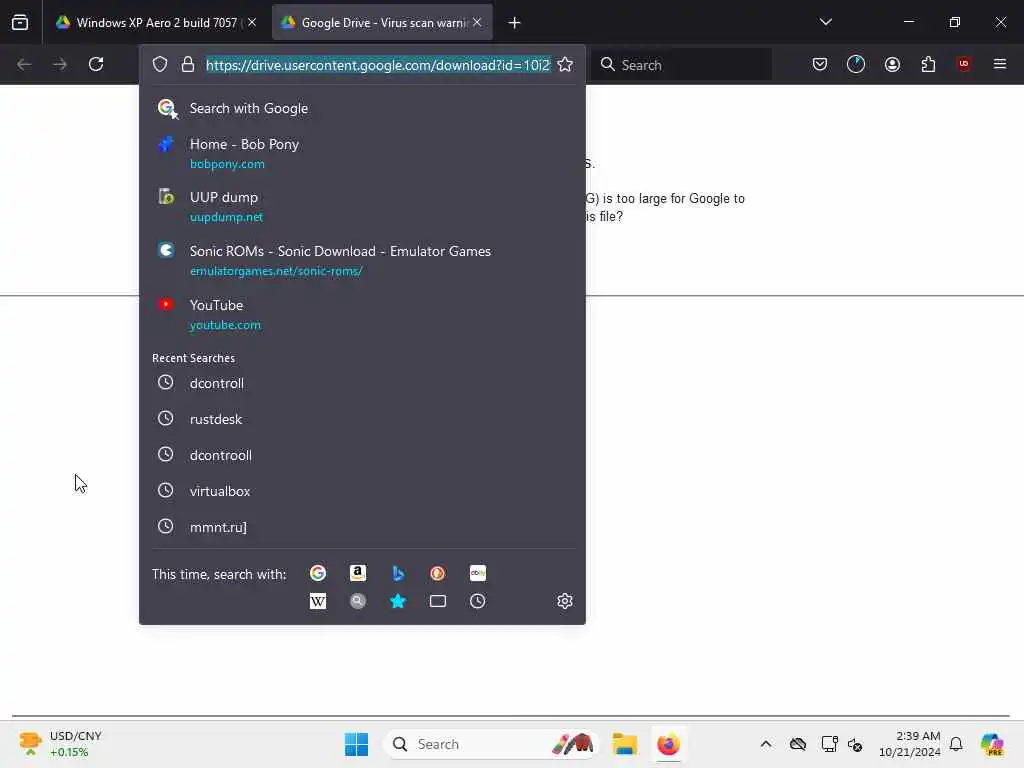Select recent search dcontrooll
Image resolution: width=1024 pixels, height=768 pixels.
click(362, 455)
